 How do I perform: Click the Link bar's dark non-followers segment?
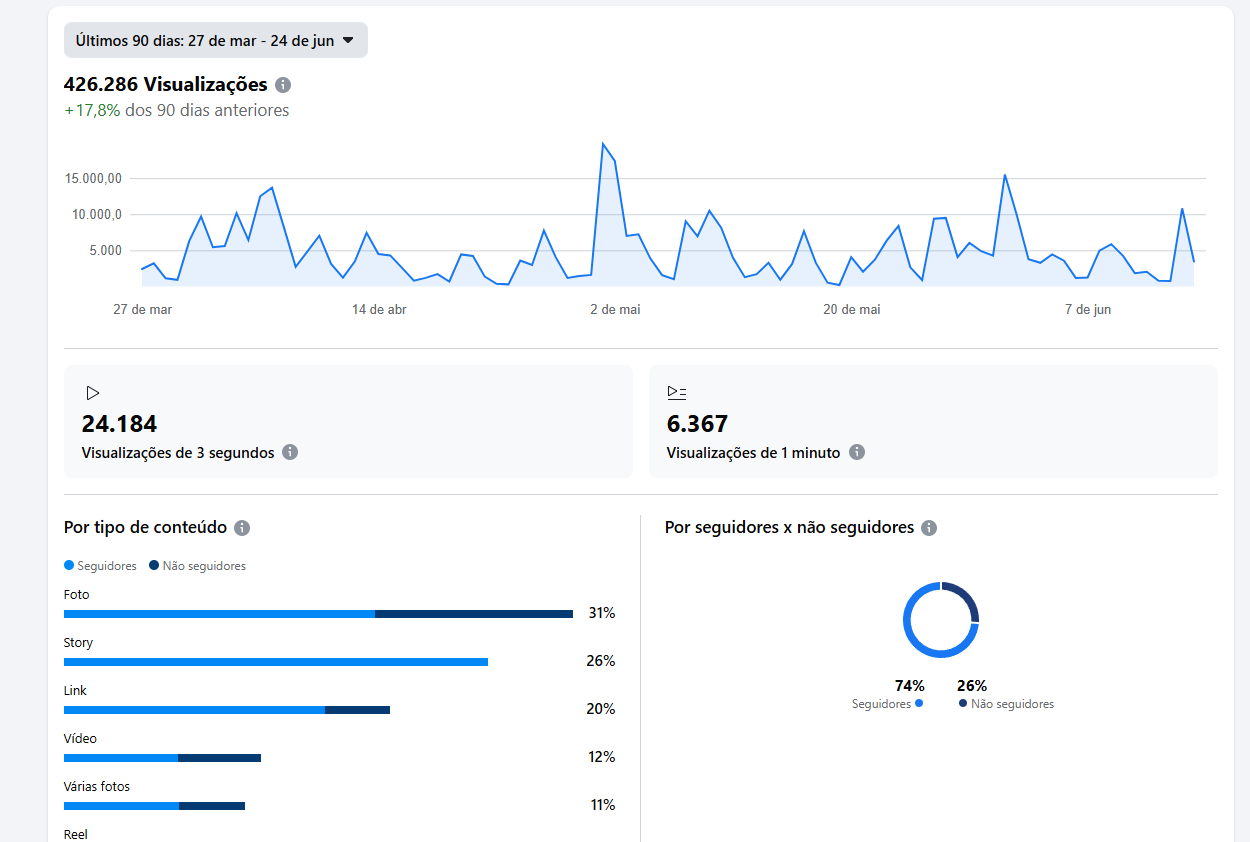click(357, 710)
